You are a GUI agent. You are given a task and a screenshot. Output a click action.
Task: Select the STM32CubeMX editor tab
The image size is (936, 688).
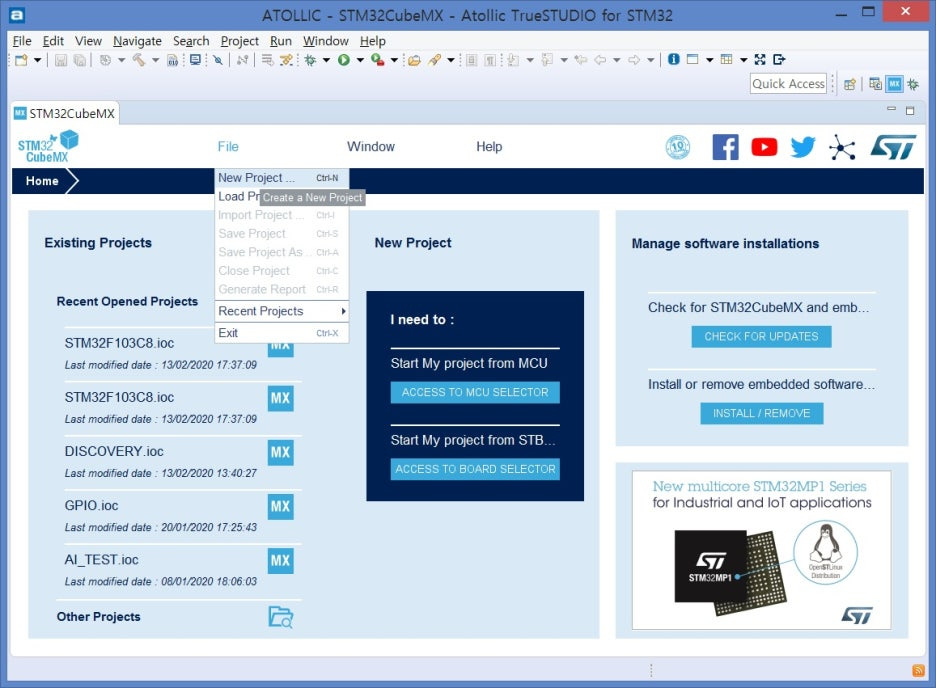pyautogui.click(x=65, y=113)
